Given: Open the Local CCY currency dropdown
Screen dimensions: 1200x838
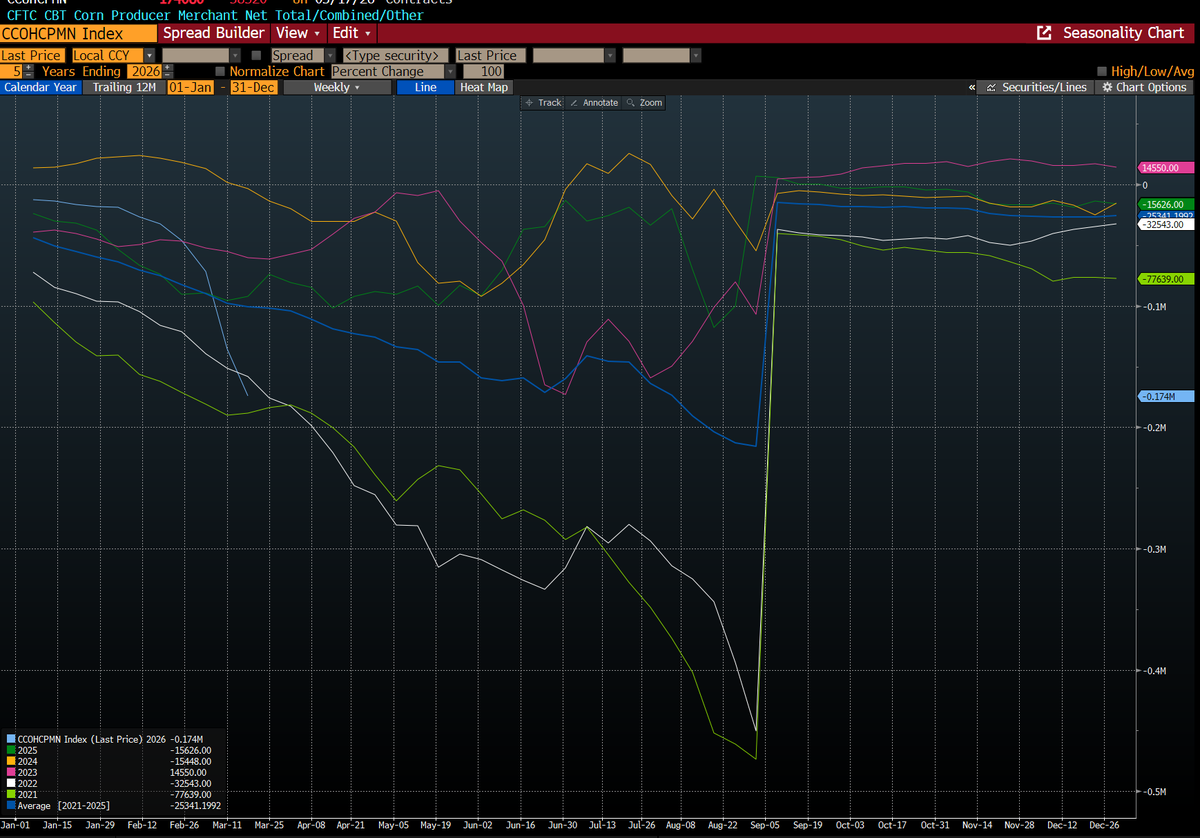Looking at the screenshot, I should [x=149, y=56].
